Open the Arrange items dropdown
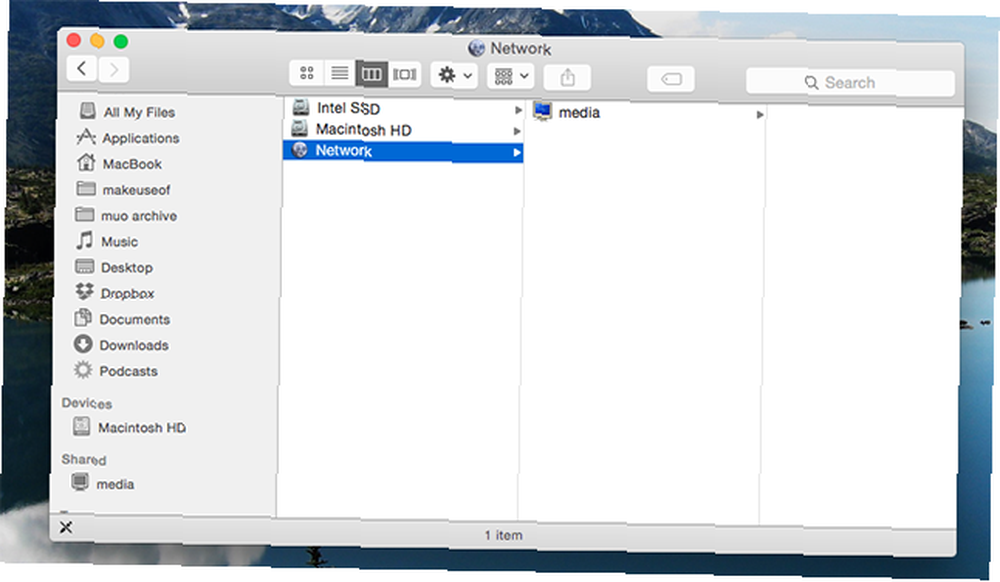Viewport: 1000px width, 582px height. tap(511, 76)
